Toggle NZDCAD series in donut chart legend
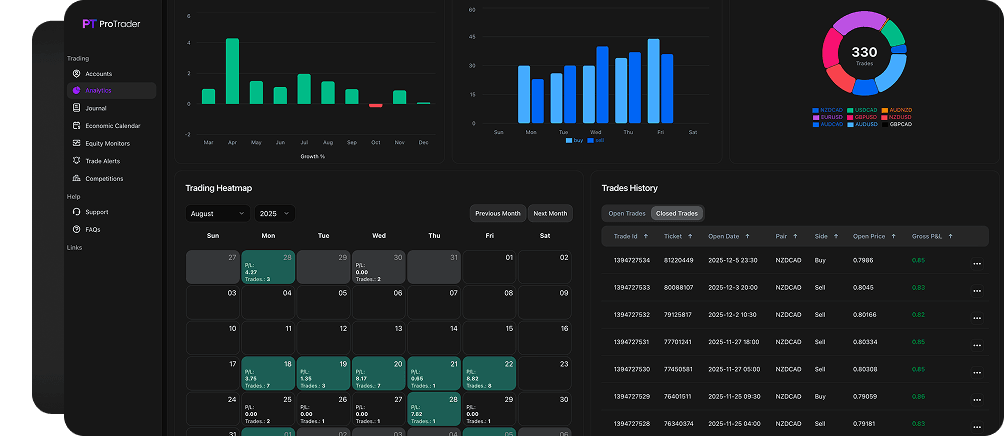Screen dimensions: 1004x436 (830, 109)
